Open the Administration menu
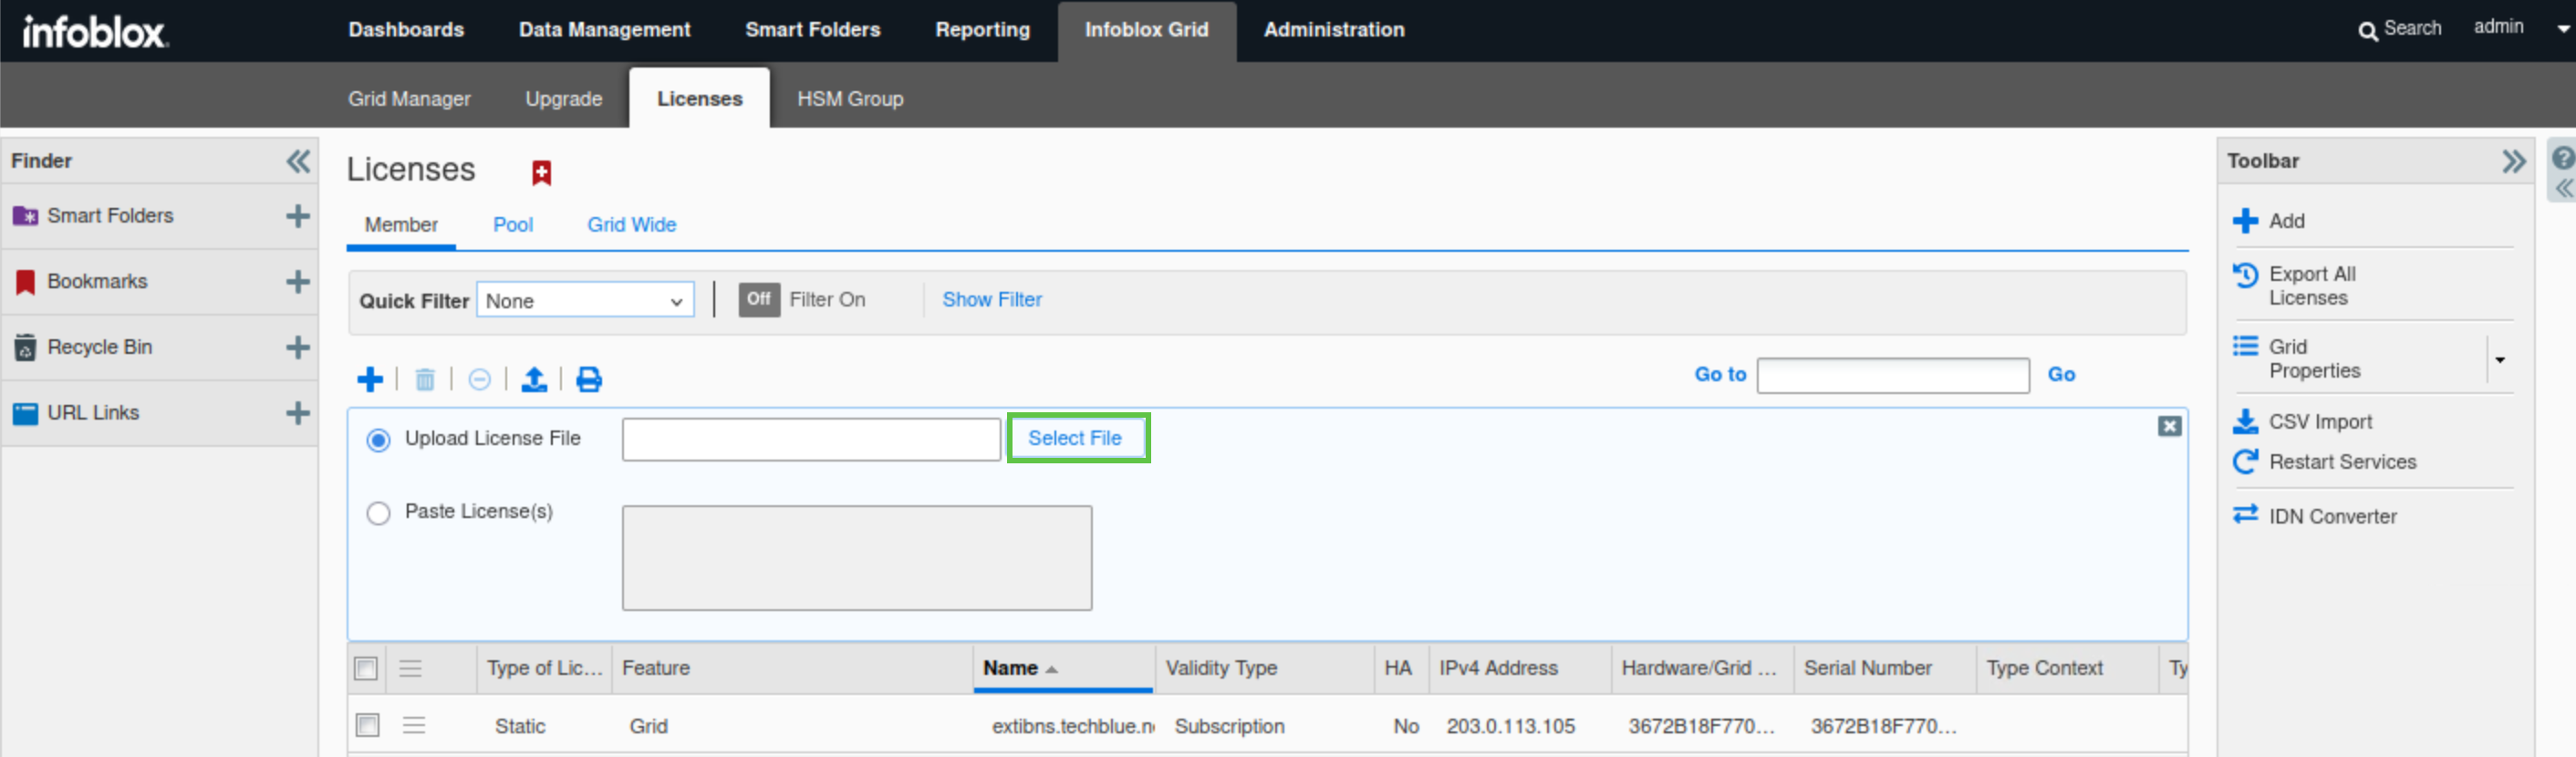This screenshot has height=757, width=2576. 1333,30
